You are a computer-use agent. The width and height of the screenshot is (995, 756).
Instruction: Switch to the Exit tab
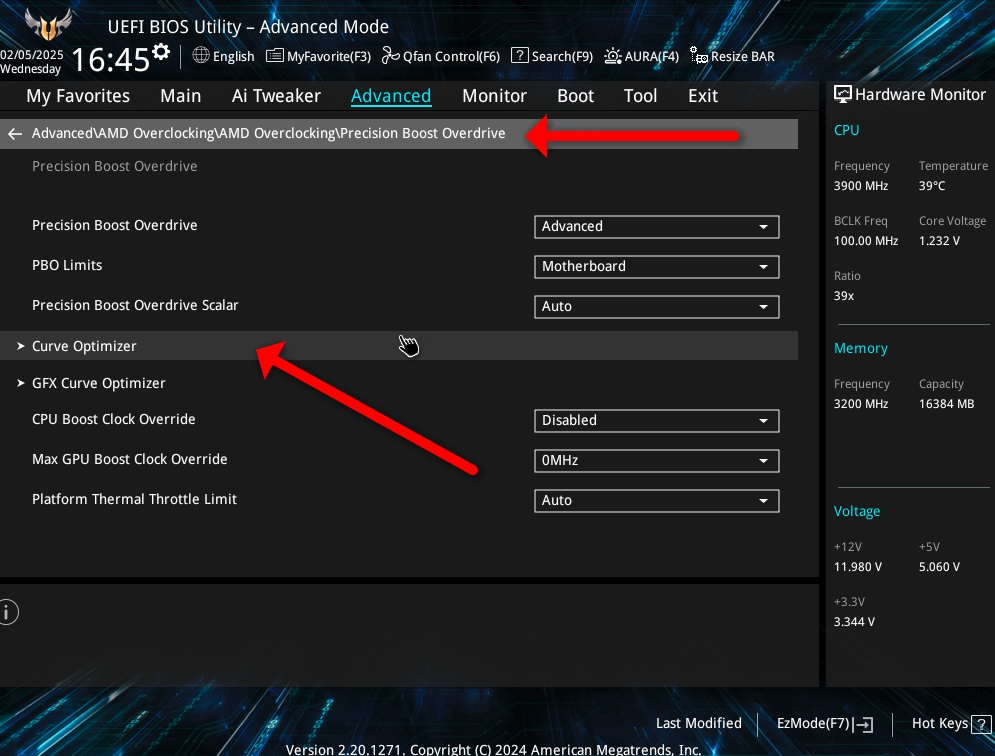click(x=703, y=96)
